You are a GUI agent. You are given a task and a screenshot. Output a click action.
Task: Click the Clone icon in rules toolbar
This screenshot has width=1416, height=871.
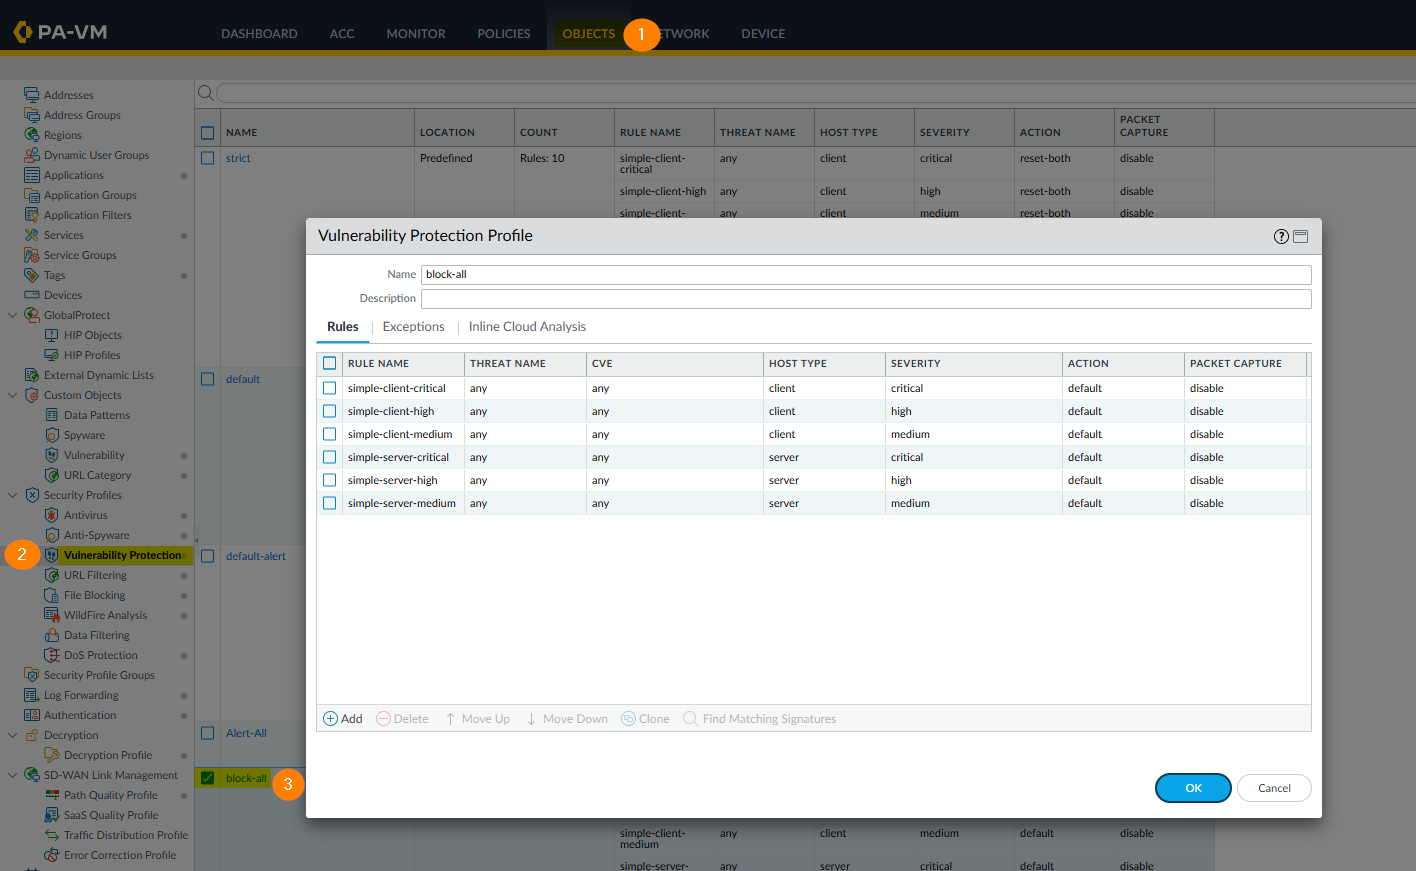coord(628,719)
